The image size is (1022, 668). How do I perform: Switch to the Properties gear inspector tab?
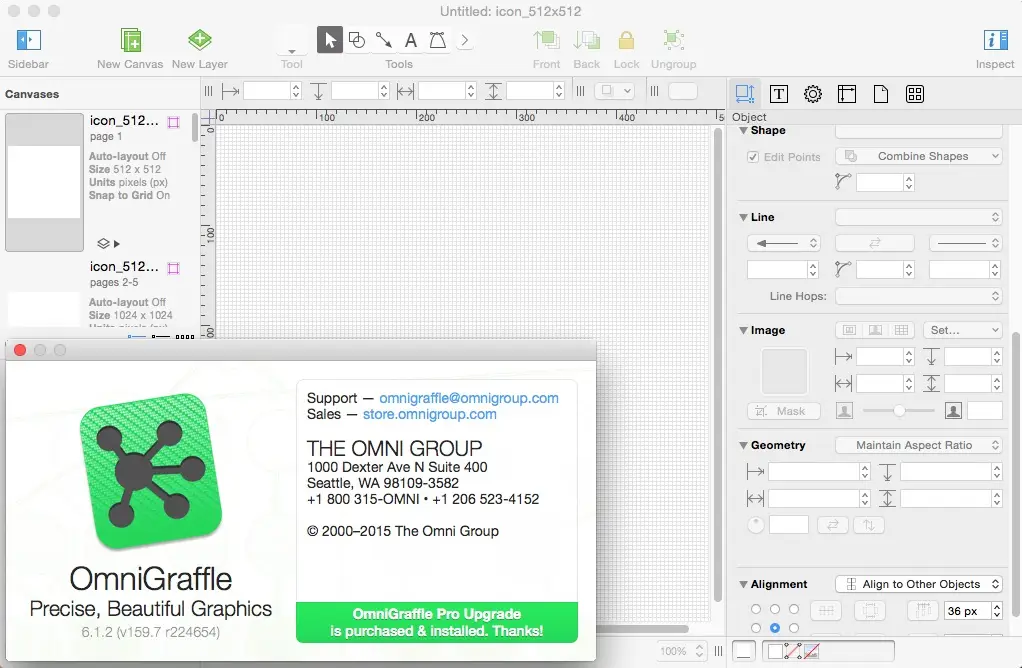(x=812, y=94)
